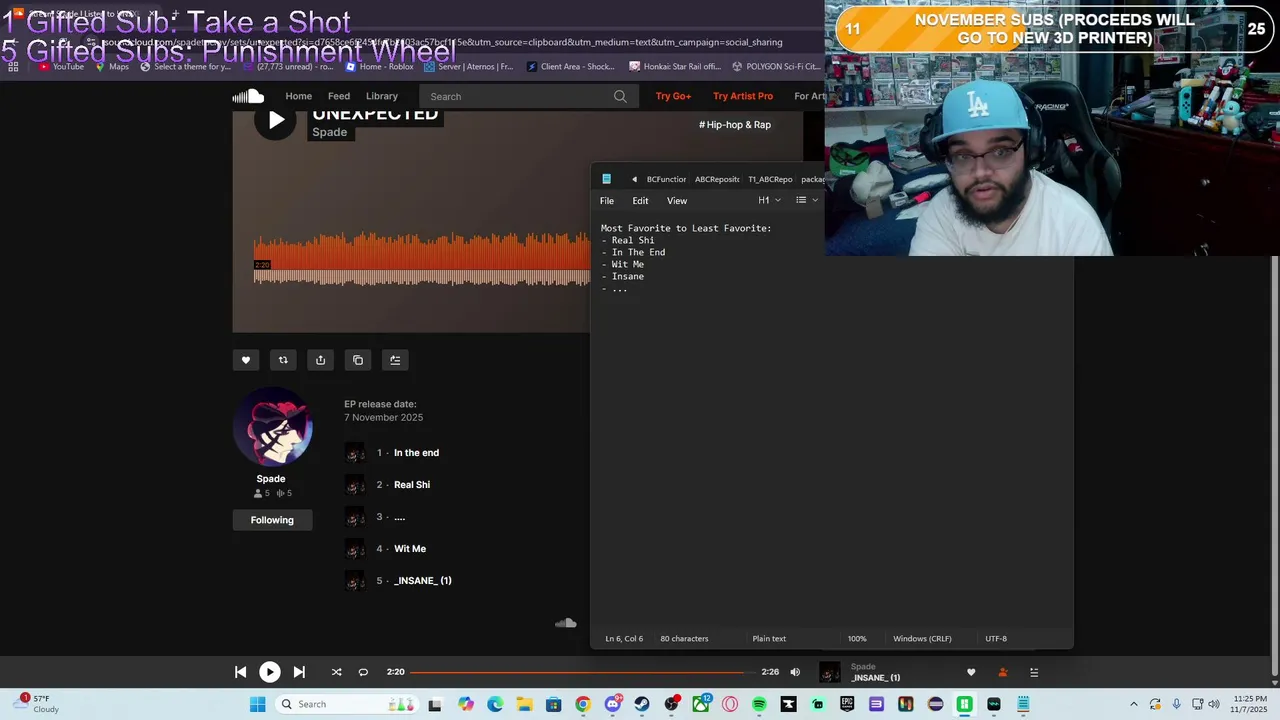Expand the list formatting dropdown in Notepad

coord(806,201)
